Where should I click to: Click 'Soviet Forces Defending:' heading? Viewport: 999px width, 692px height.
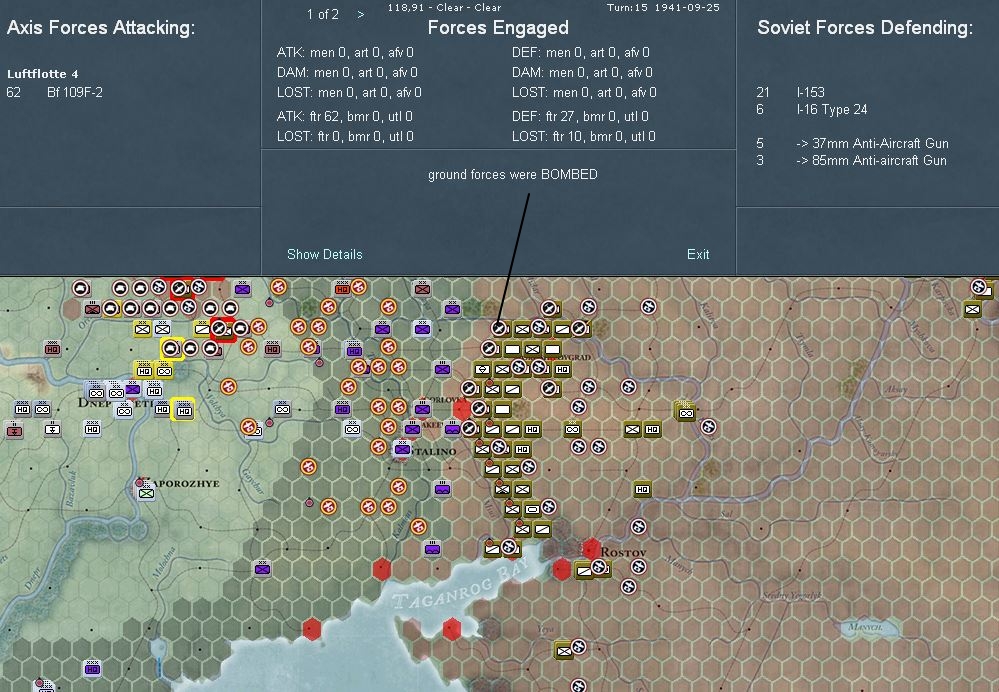865,27
